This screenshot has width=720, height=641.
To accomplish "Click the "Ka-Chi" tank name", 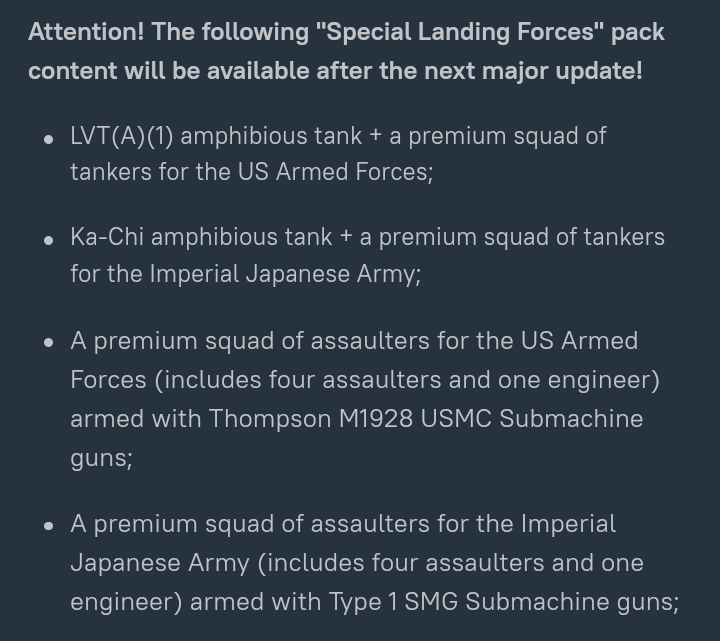I will 107,237.
